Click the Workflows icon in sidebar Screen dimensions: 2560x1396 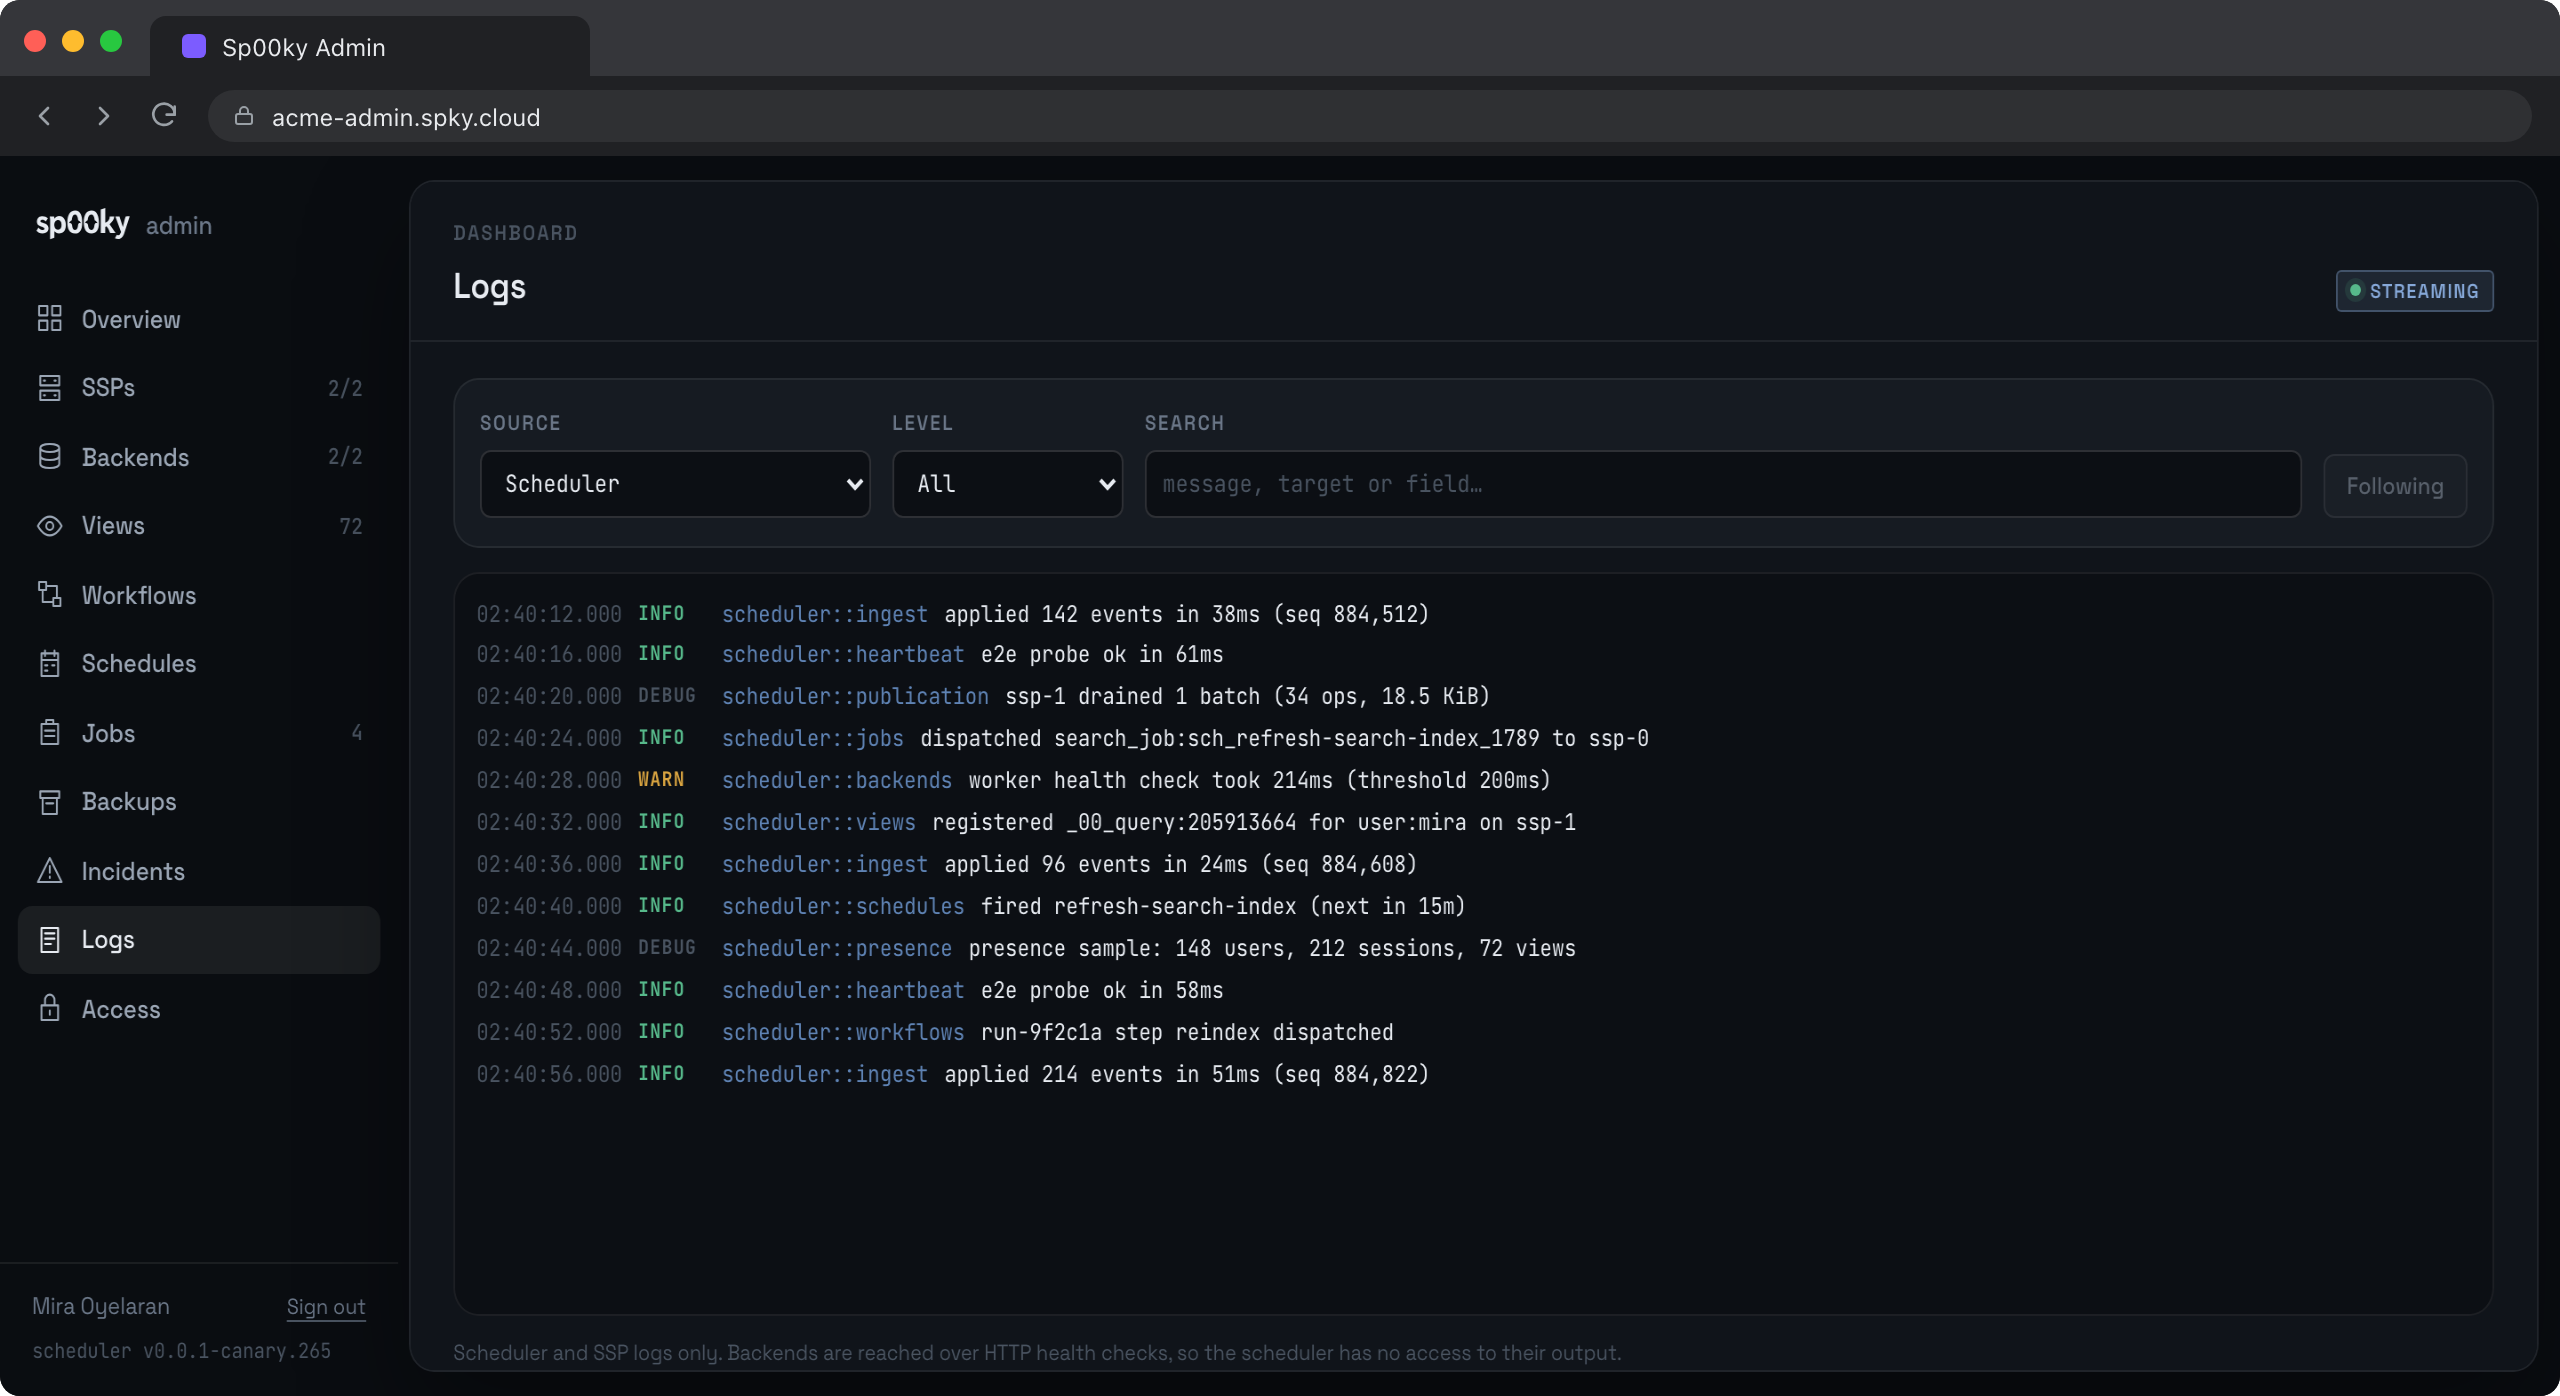tap(49, 595)
